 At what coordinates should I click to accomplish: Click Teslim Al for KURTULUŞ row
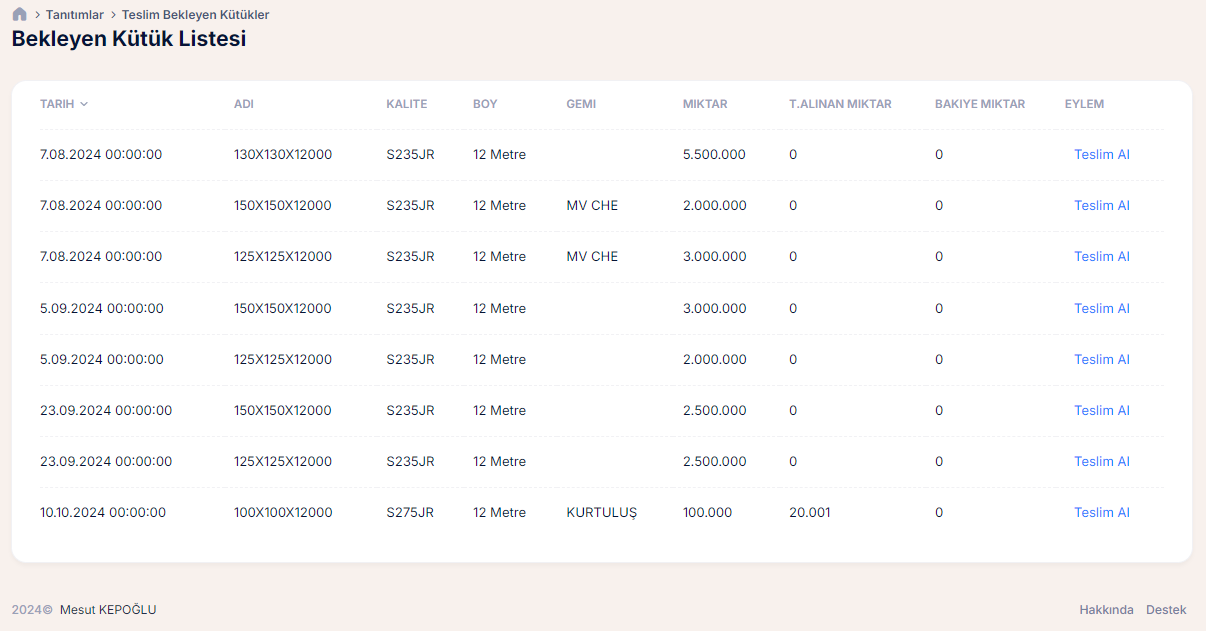[1101, 512]
